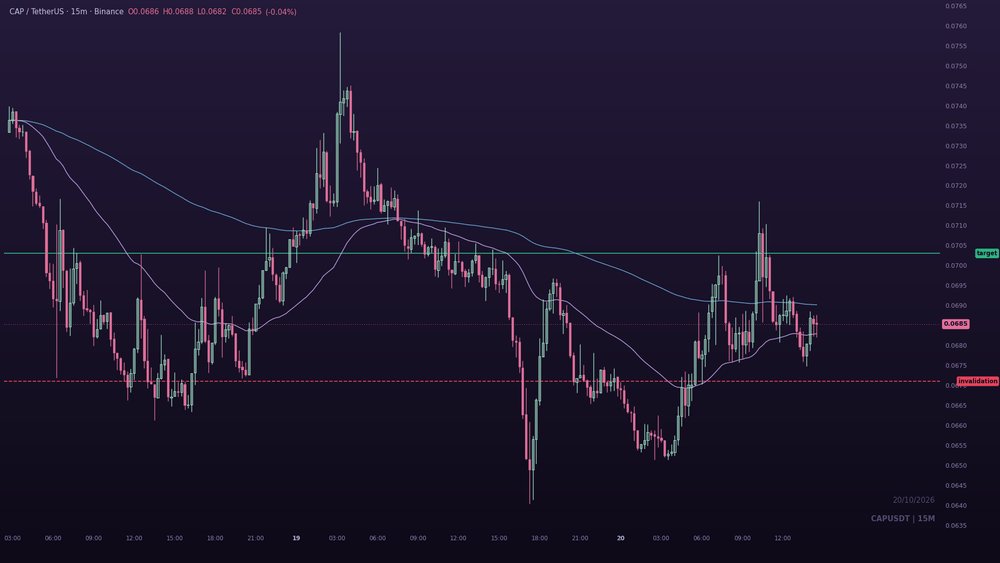Image resolution: width=1000 pixels, height=563 pixels.
Task: Select the dashed red invalidation line
Action: coord(472,381)
